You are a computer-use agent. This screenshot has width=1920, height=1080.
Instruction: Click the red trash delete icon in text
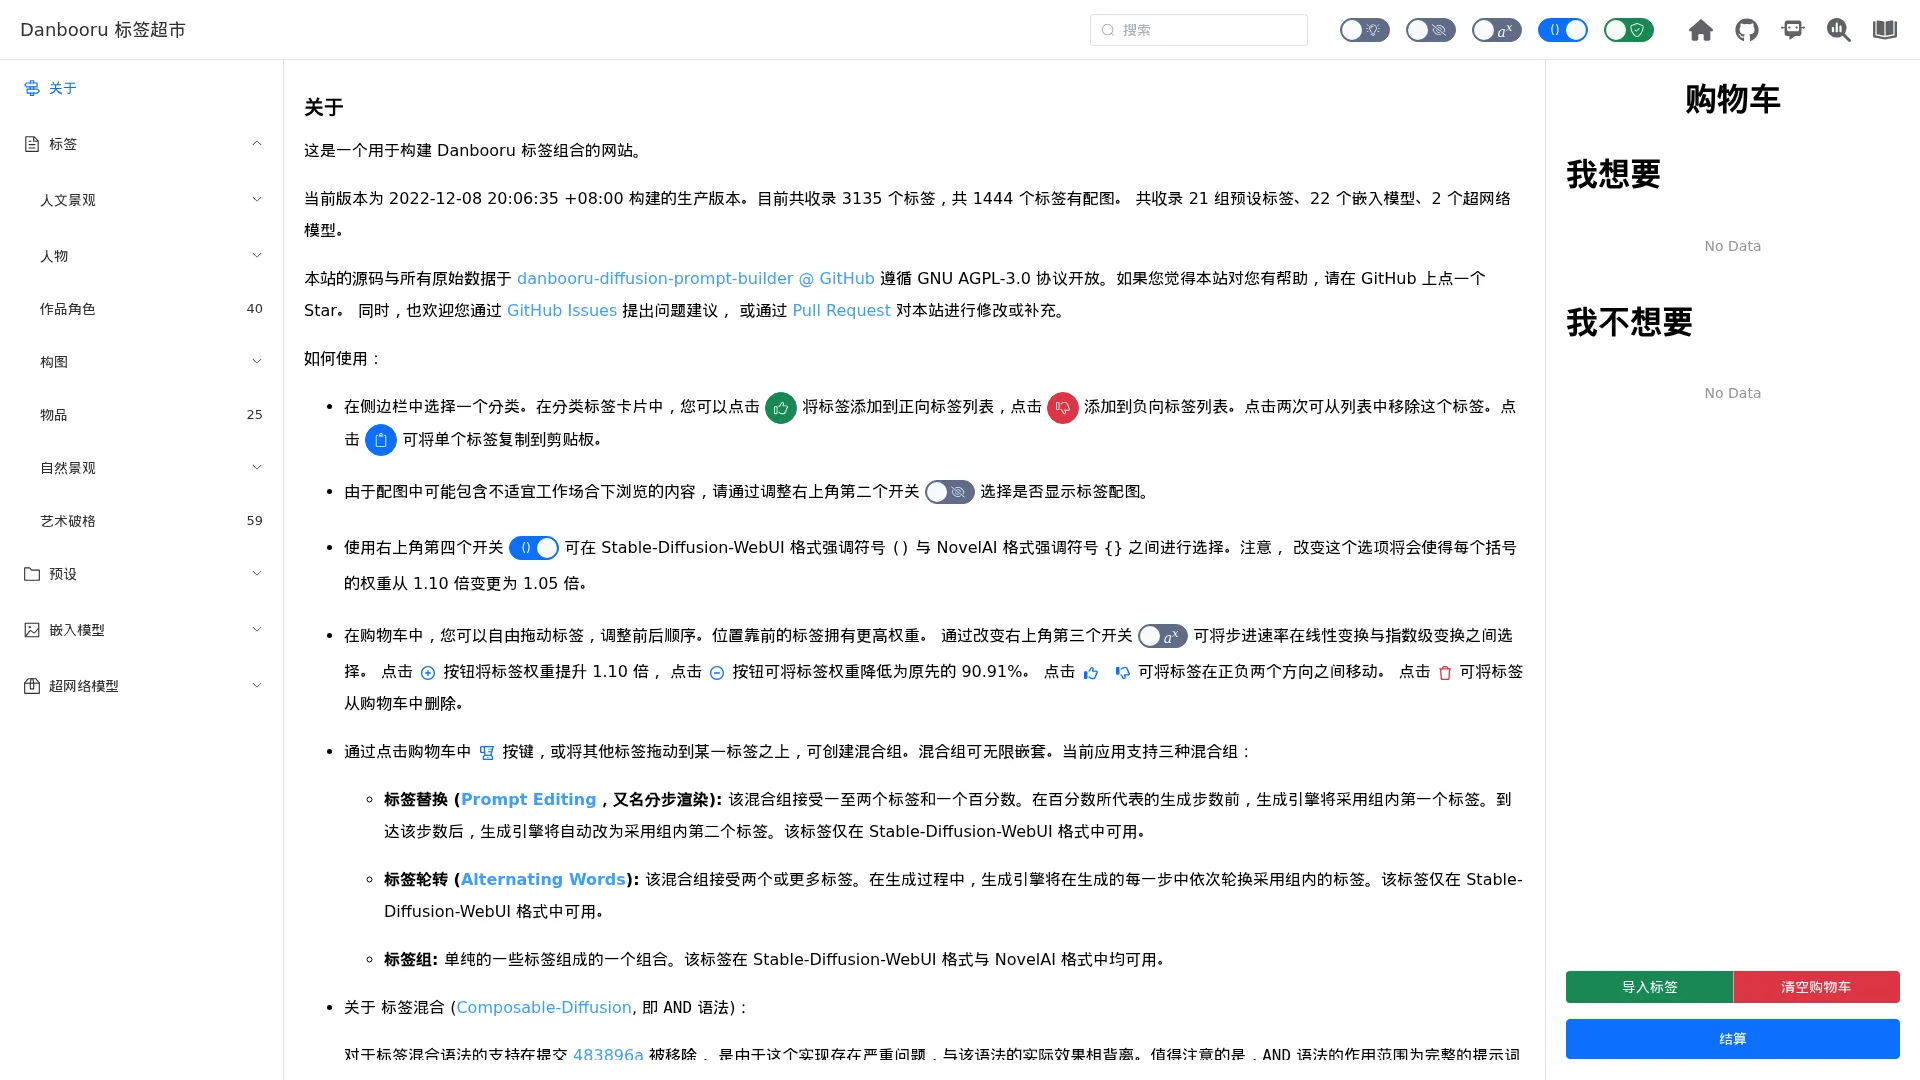tap(1445, 673)
